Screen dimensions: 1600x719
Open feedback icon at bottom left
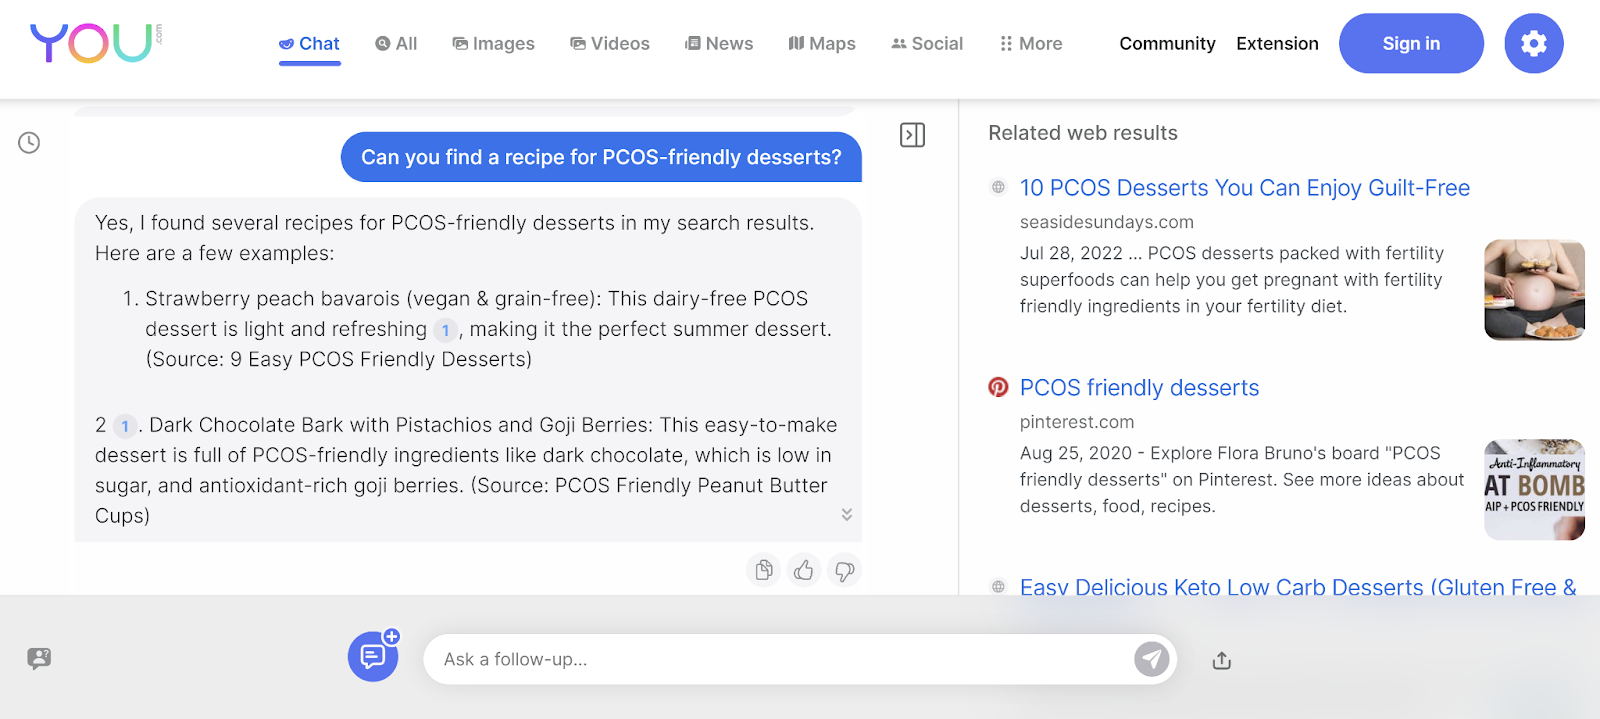pyautogui.click(x=39, y=658)
